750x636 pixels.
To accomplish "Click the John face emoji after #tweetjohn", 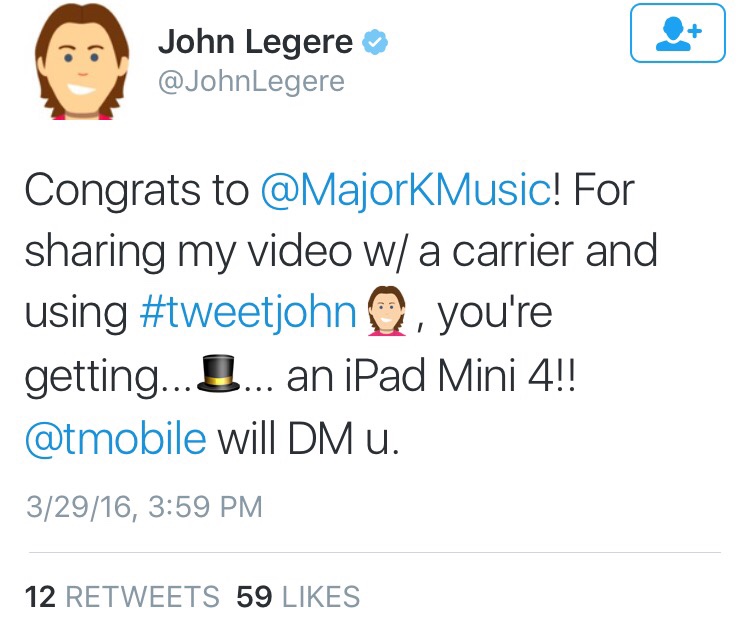I will (386, 311).
